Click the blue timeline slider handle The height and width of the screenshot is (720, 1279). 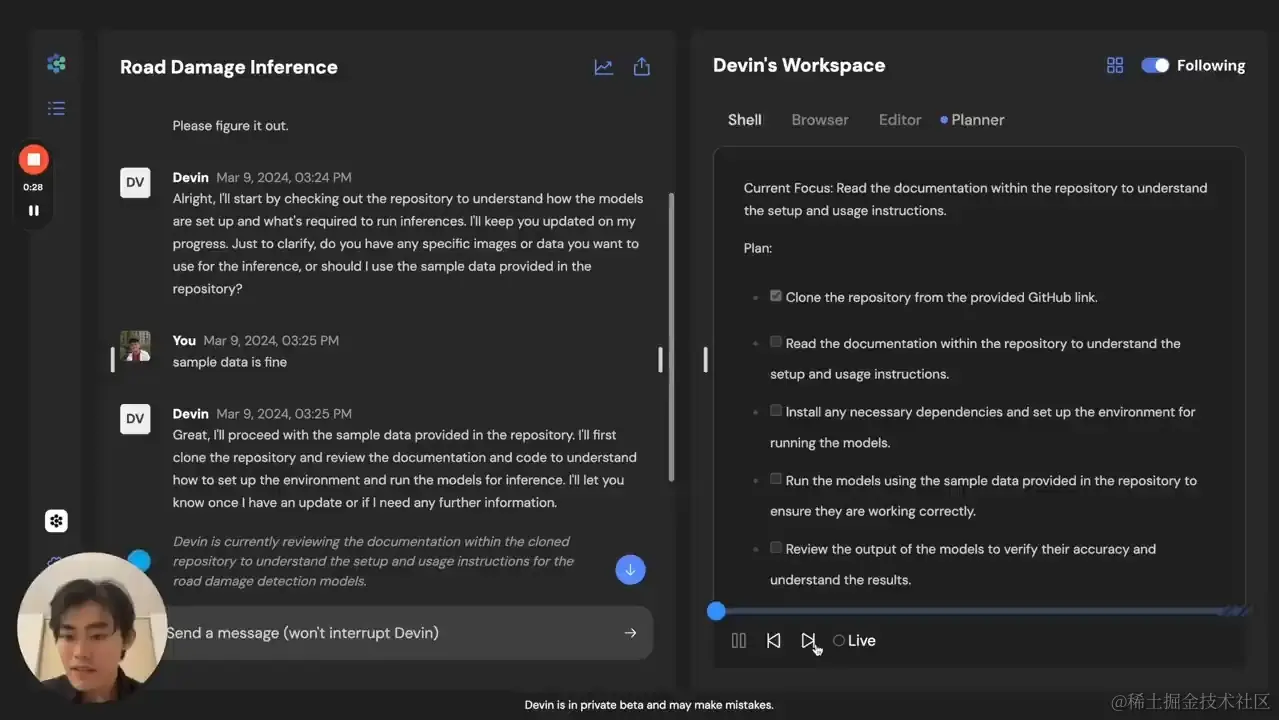pos(716,611)
